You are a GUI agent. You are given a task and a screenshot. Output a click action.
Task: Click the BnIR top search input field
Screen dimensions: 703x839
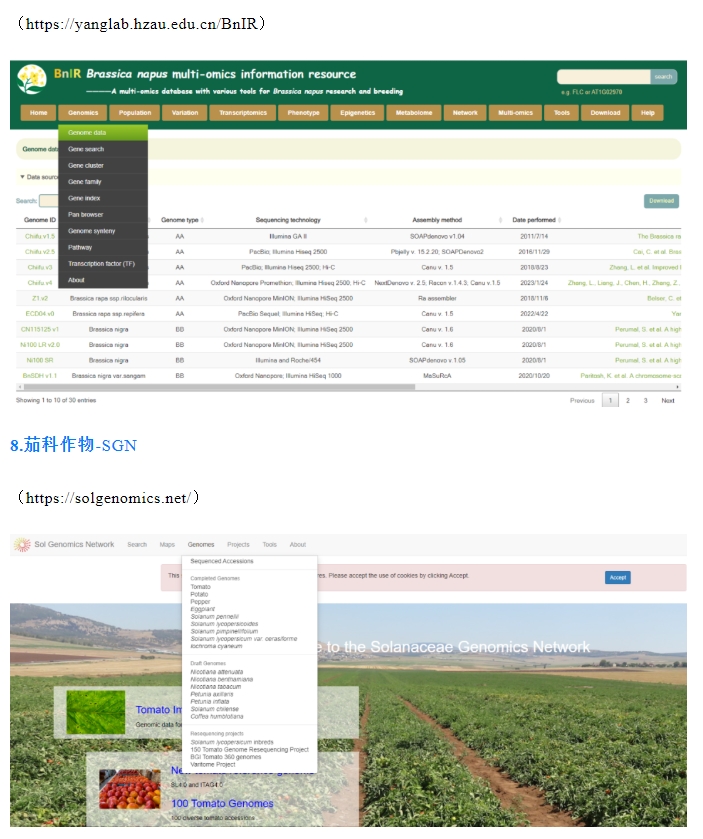[605, 78]
